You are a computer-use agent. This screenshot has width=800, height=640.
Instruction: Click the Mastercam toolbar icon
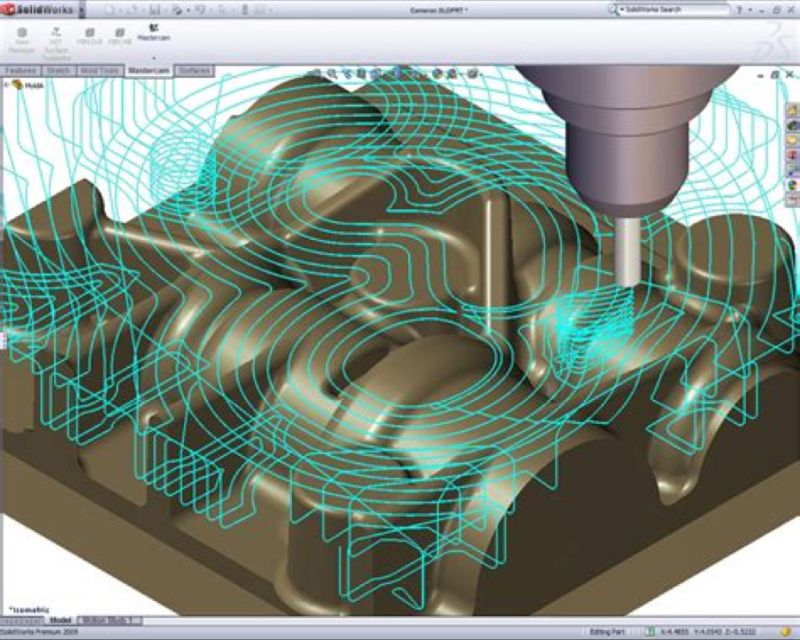coord(154,32)
